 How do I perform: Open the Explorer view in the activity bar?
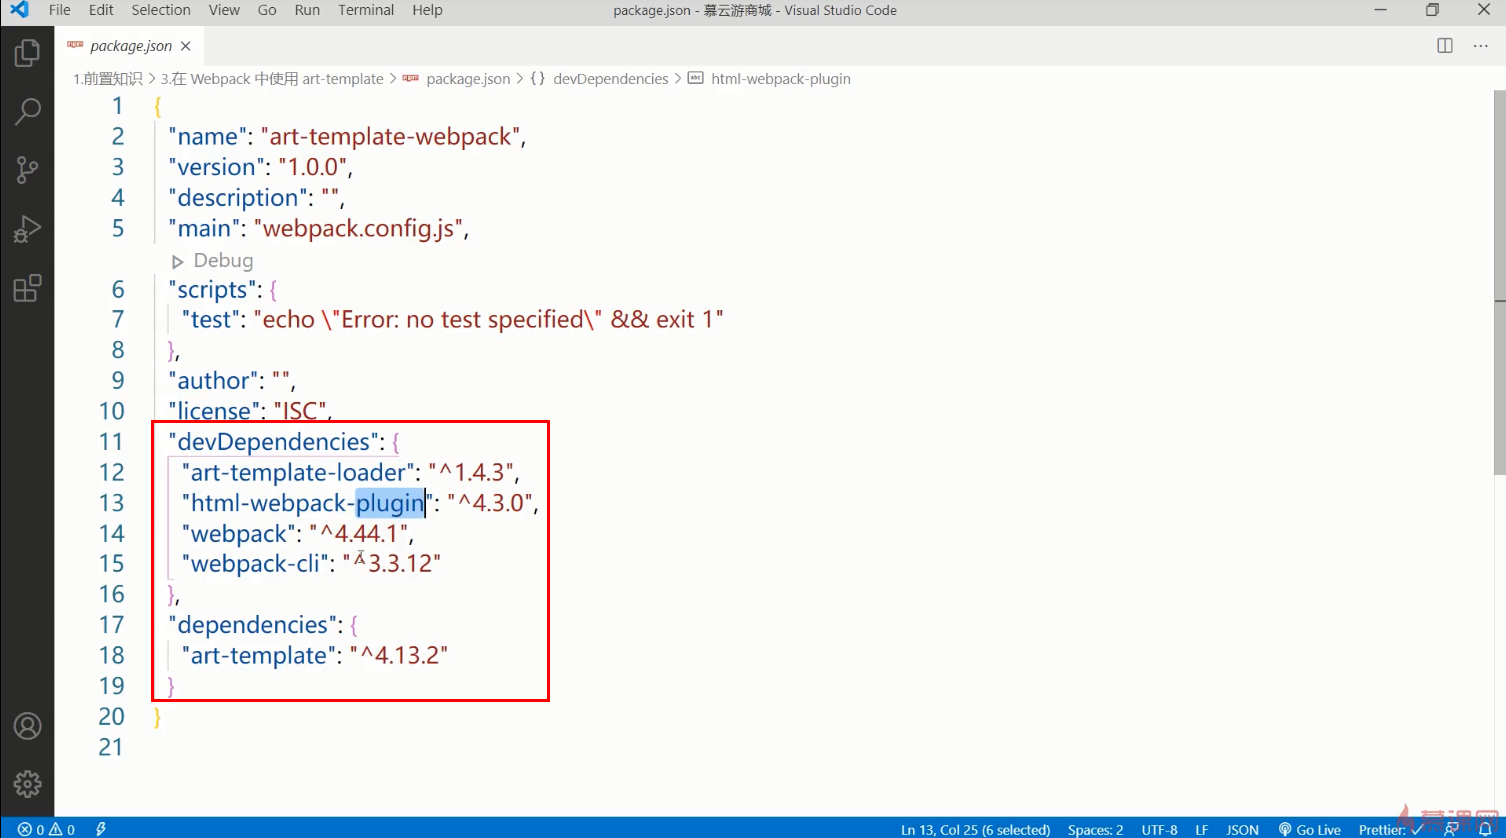point(27,53)
